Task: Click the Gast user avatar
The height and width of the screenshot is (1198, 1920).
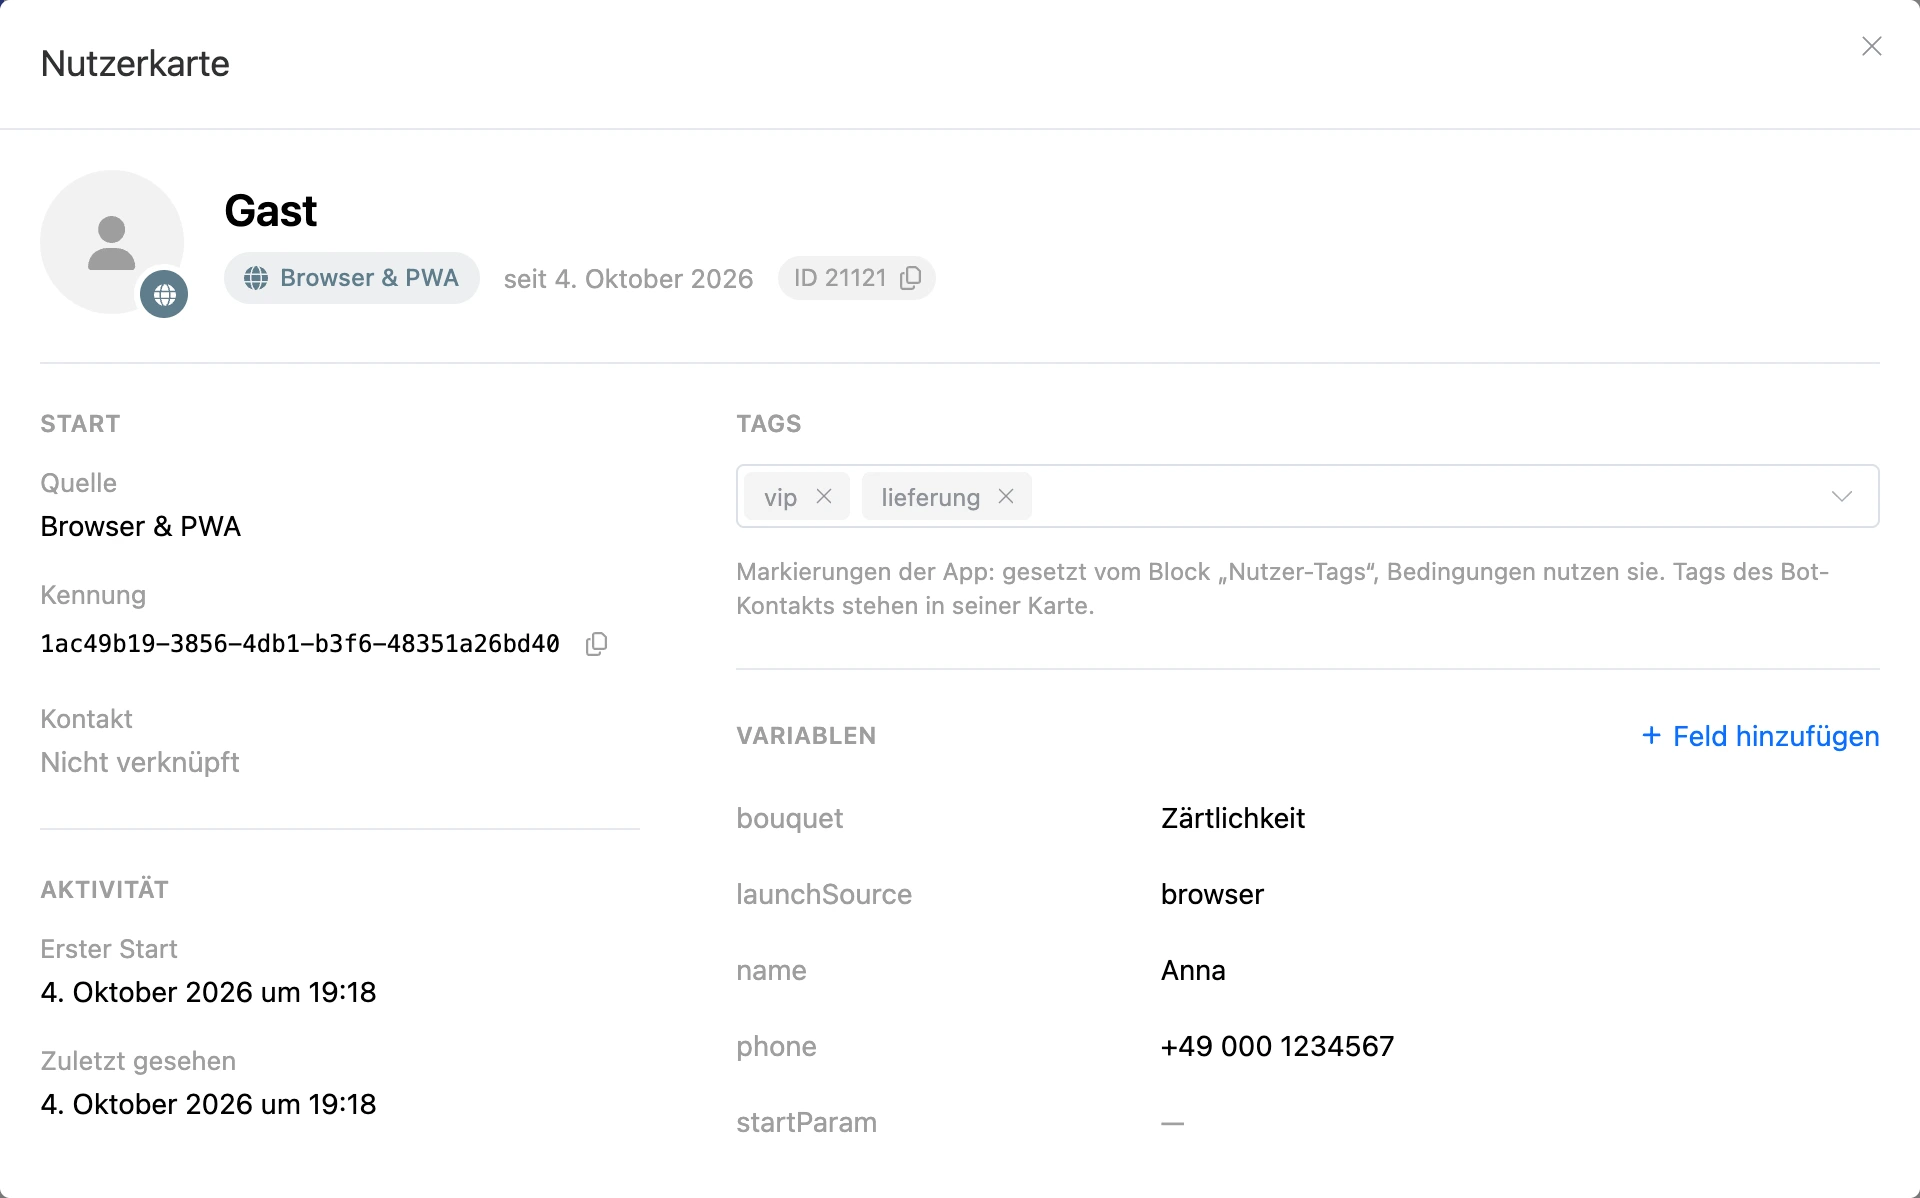Action: pos(112,242)
